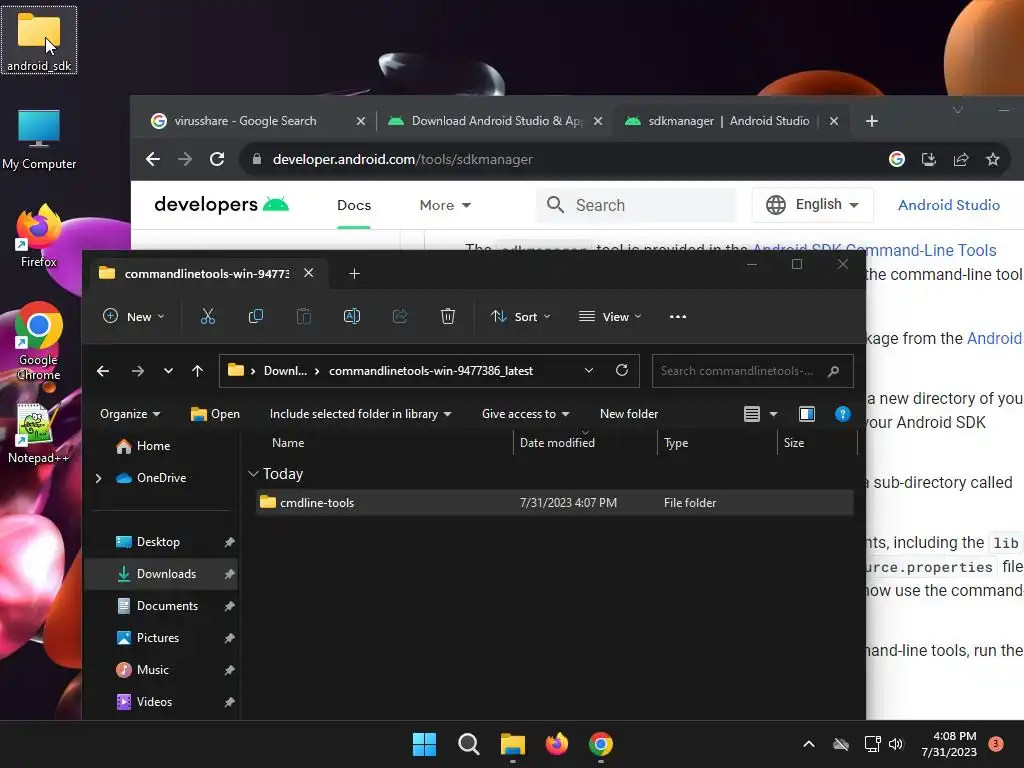Click the Cut scissors icon in Explorer
Image resolution: width=1024 pixels, height=768 pixels.
coord(208,317)
